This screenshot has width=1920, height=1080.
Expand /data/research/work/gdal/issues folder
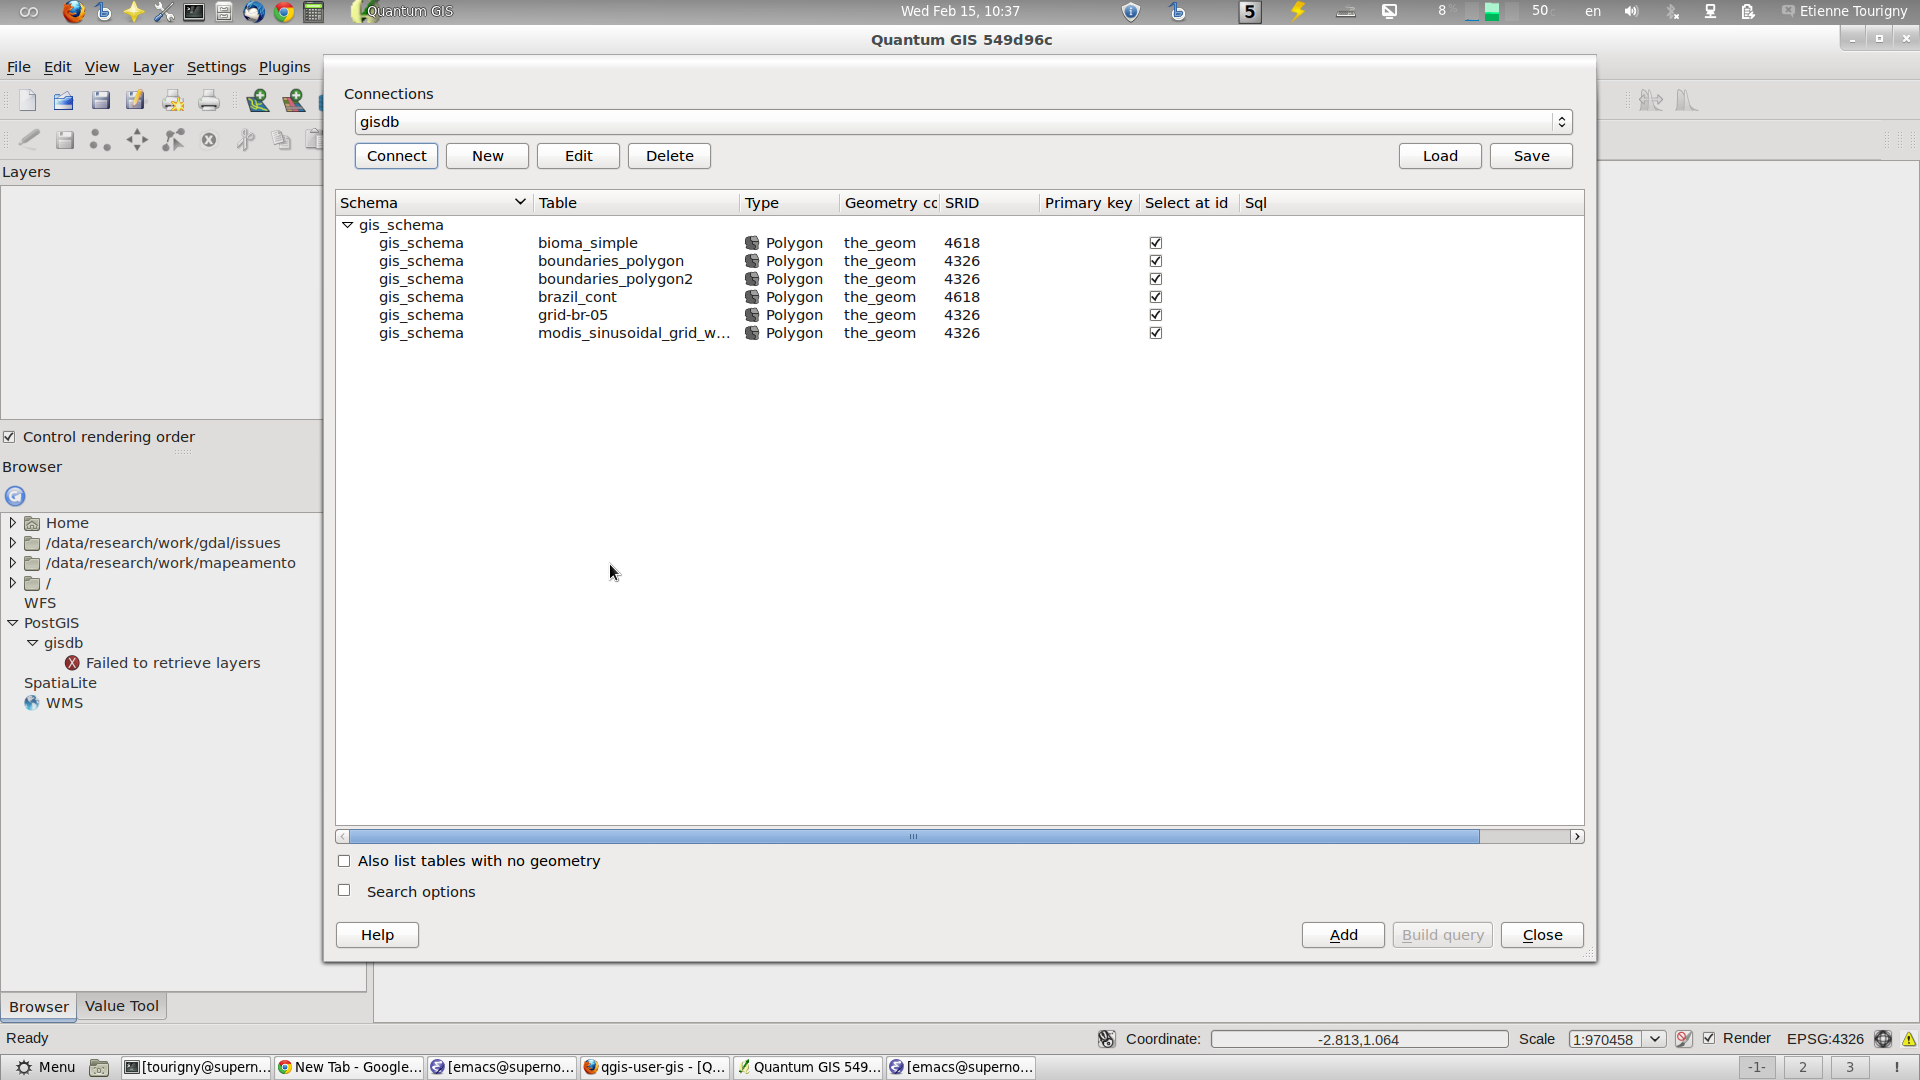click(12, 543)
